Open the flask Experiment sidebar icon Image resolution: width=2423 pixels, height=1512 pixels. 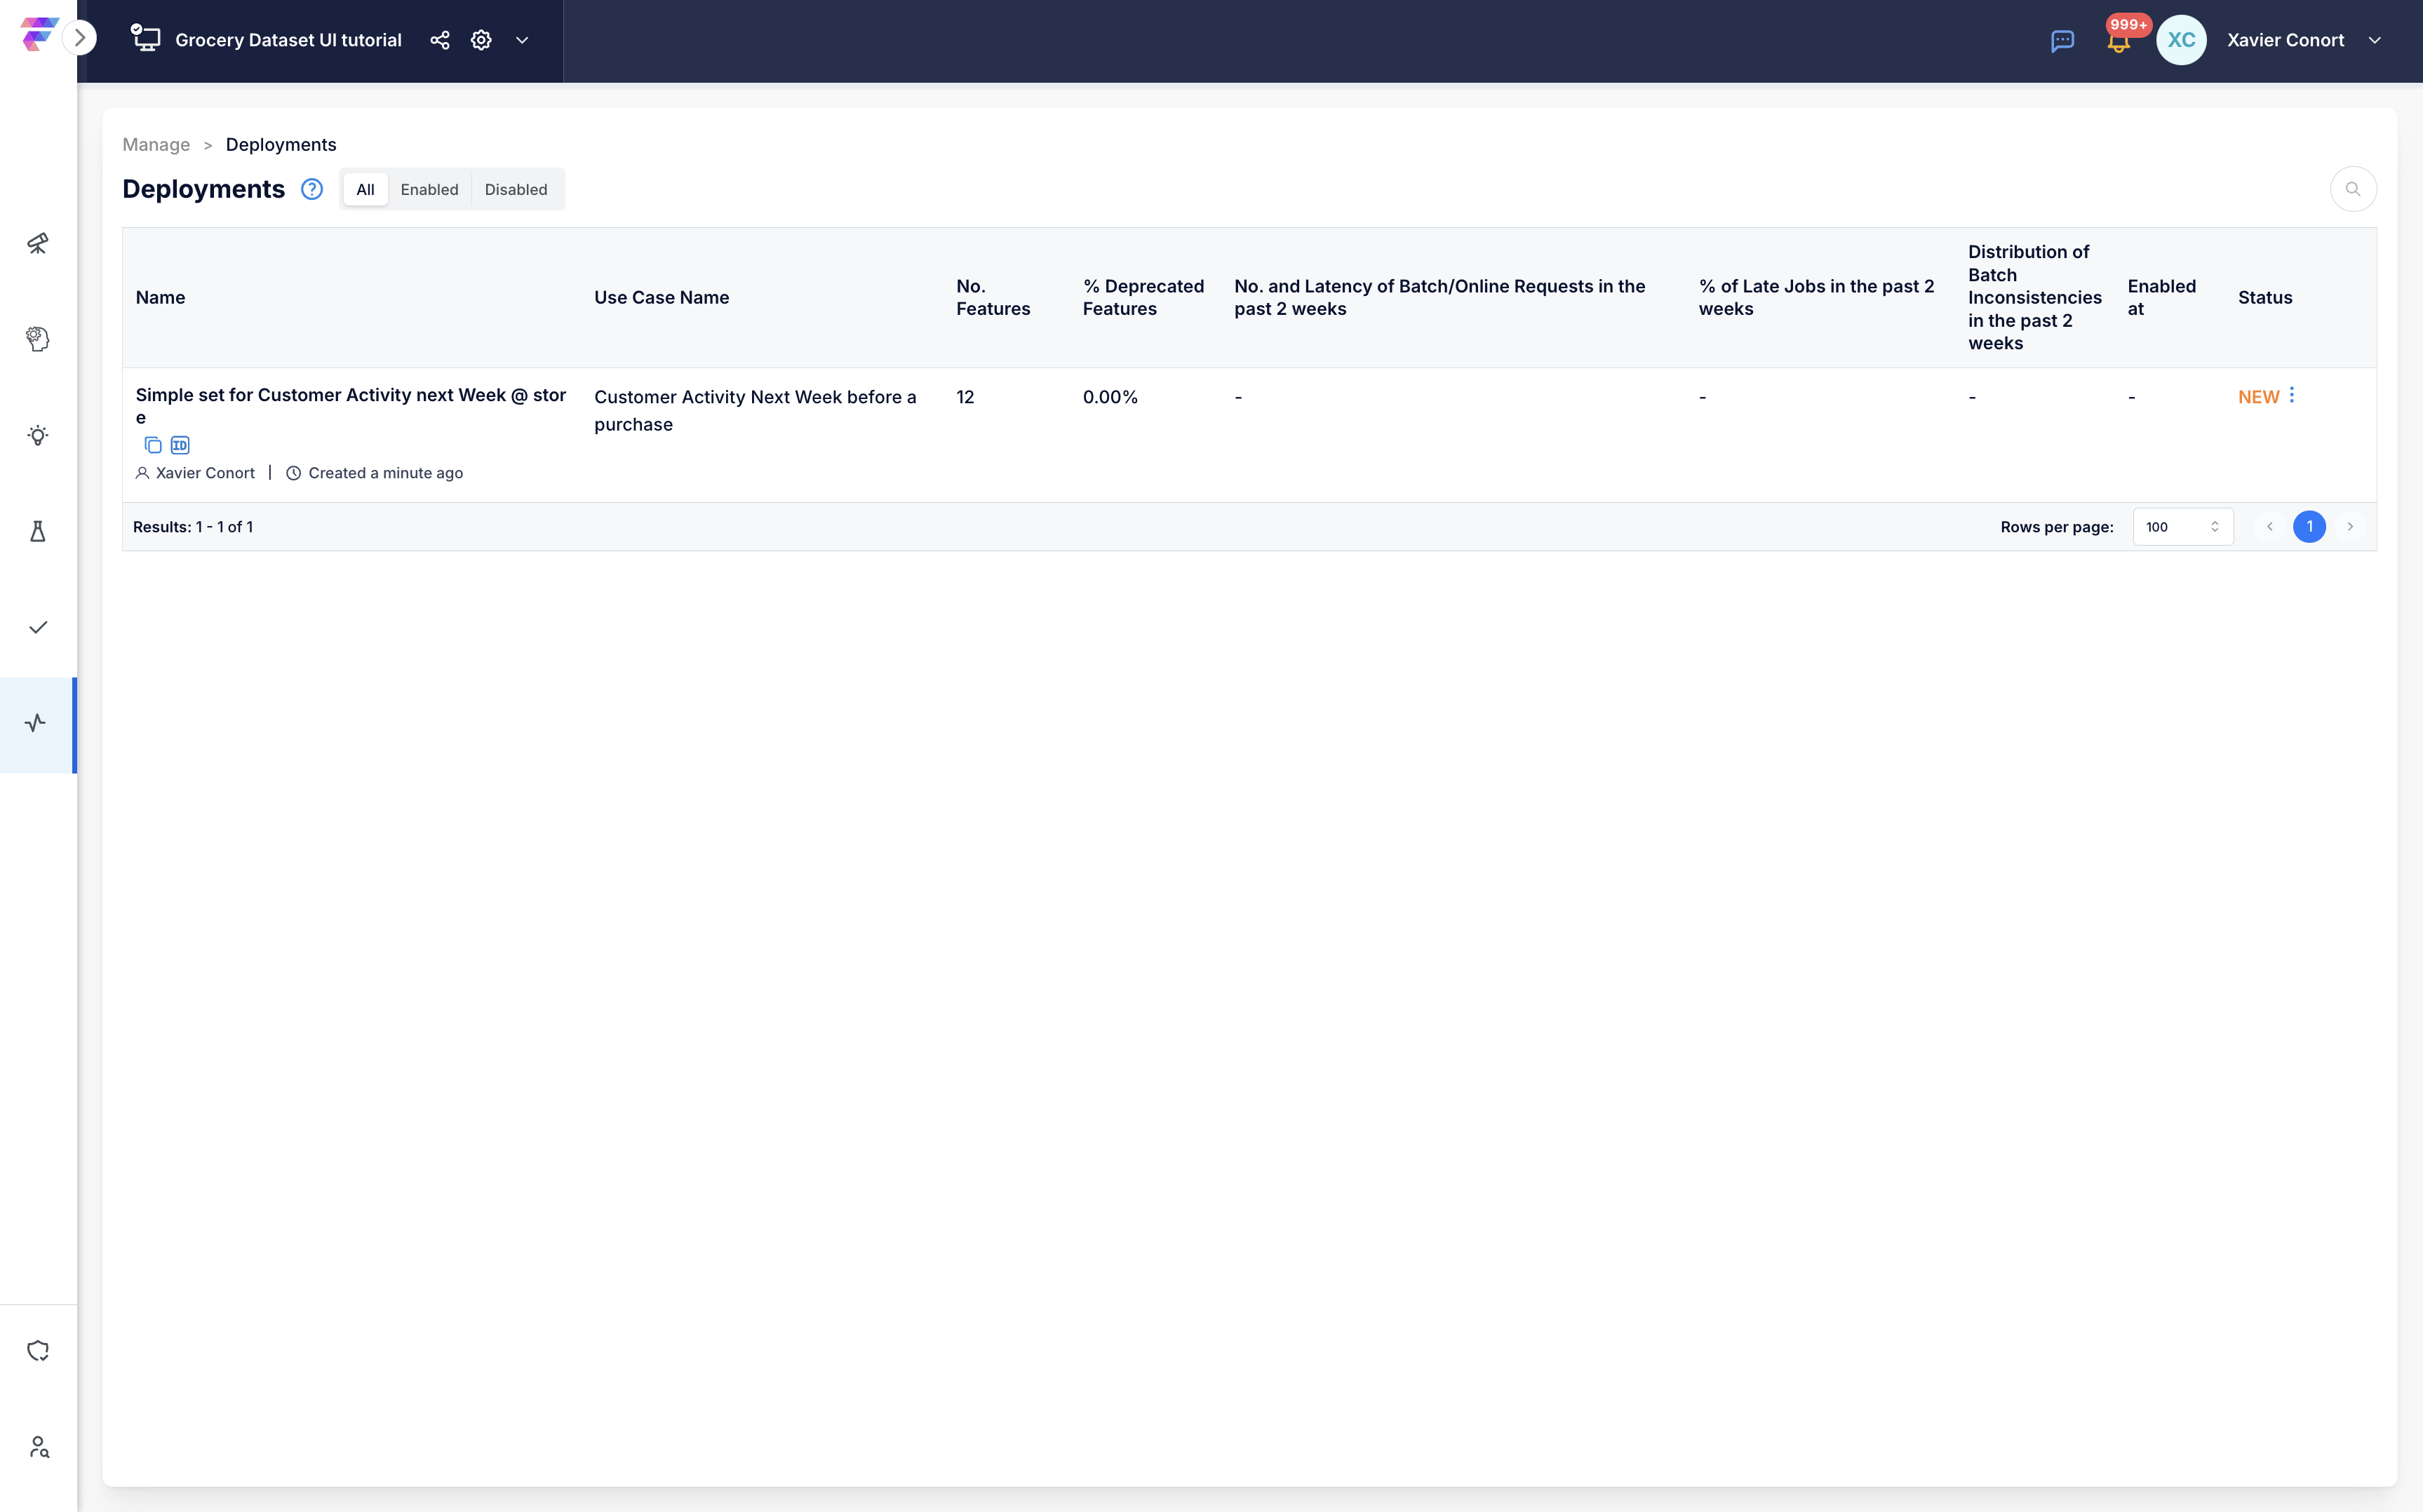pyautogui.click(x=38, y=531)
